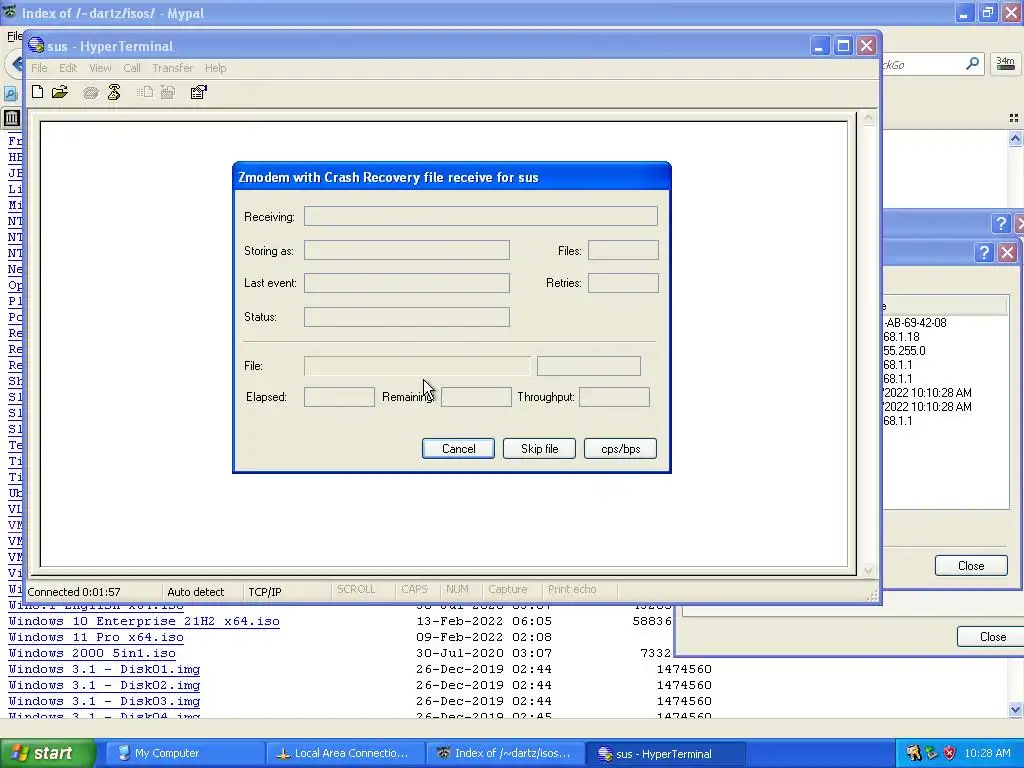The image size is (1024, 768).
Task: Click the Disconnect icon in HyperTerminal toolbar
Action: point(114,92)
